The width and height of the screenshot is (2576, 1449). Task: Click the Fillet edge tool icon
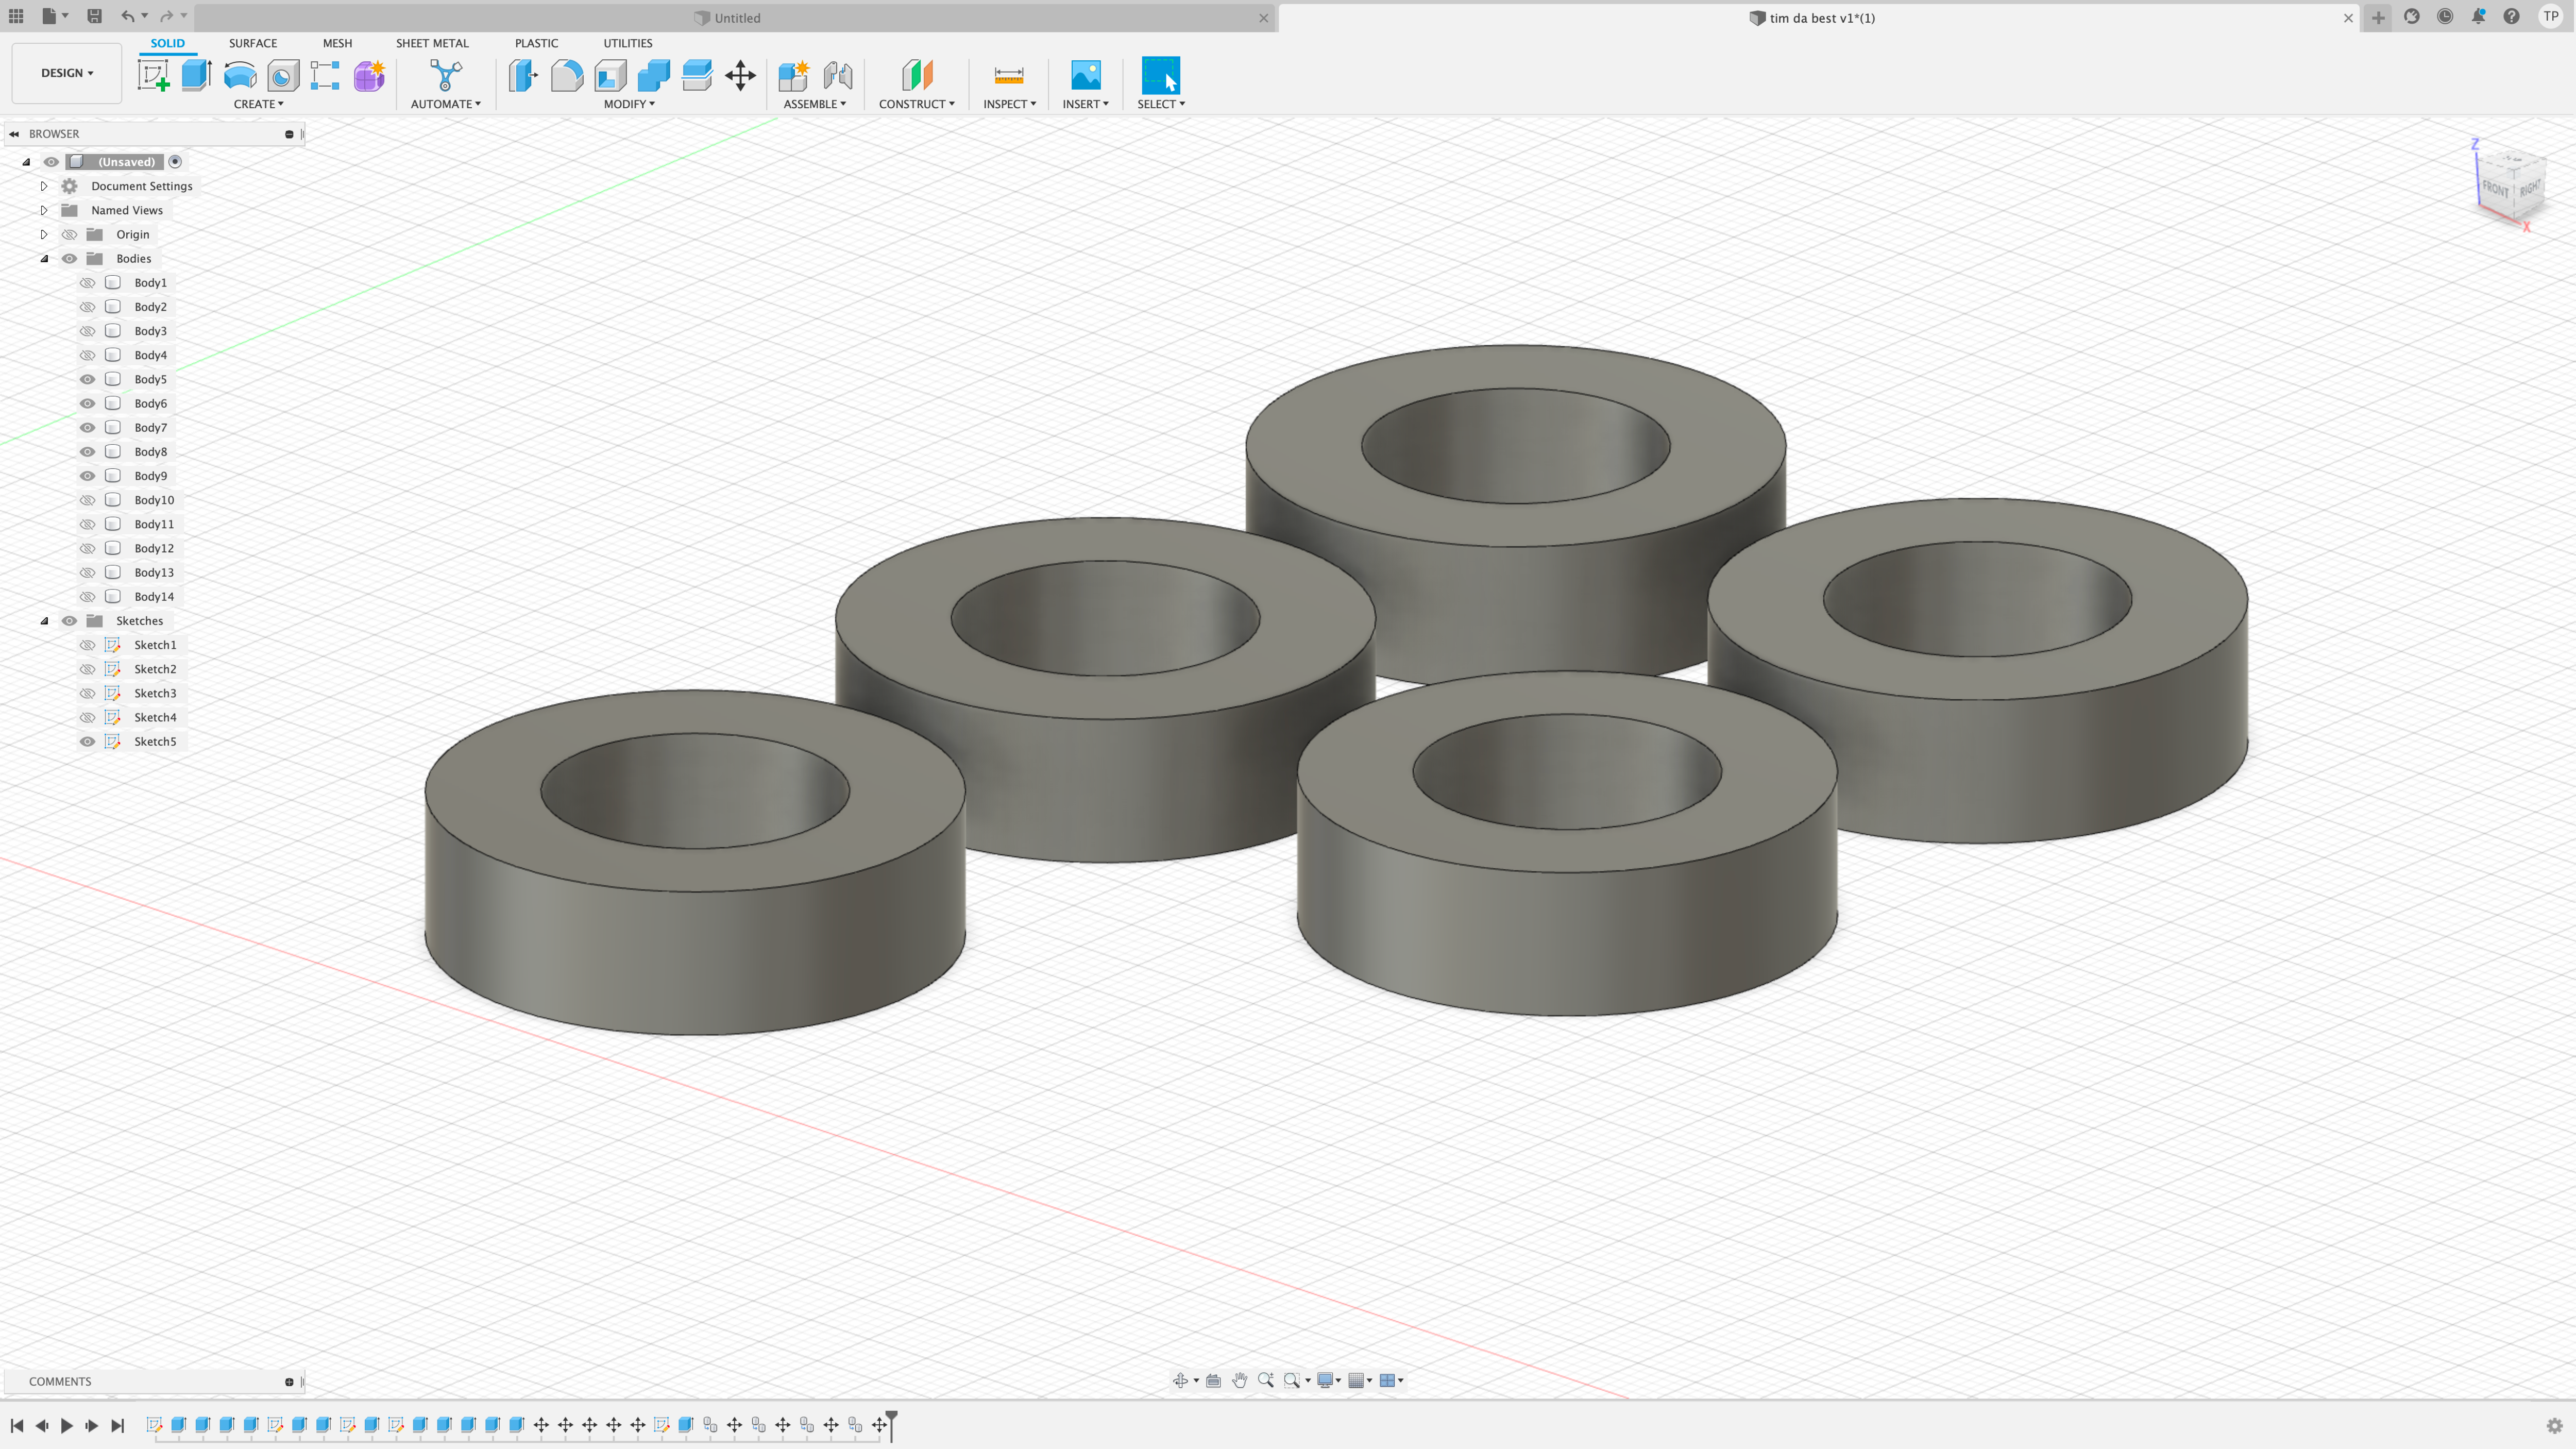[x=566, y=74]
